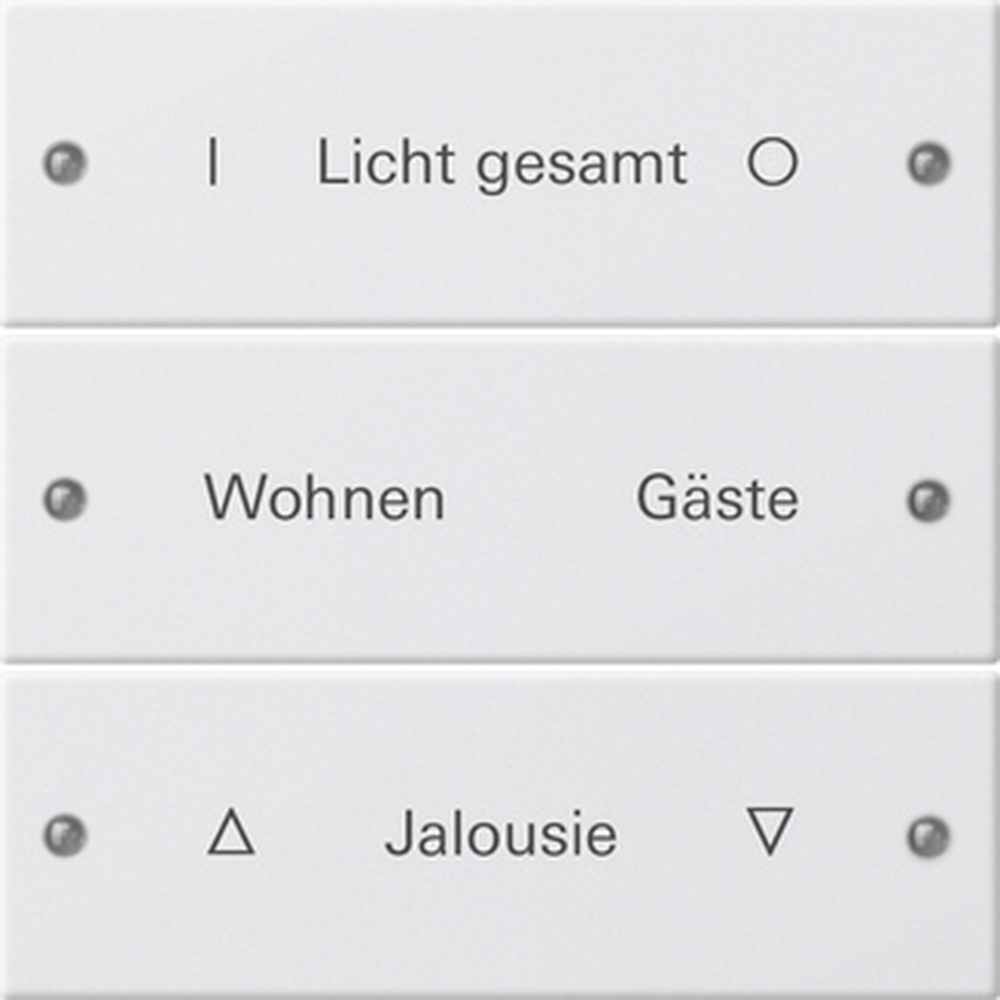Toggle the Wohnen light switch
Viewport: 1000px width, 1000px height.
tap(324, 498)
